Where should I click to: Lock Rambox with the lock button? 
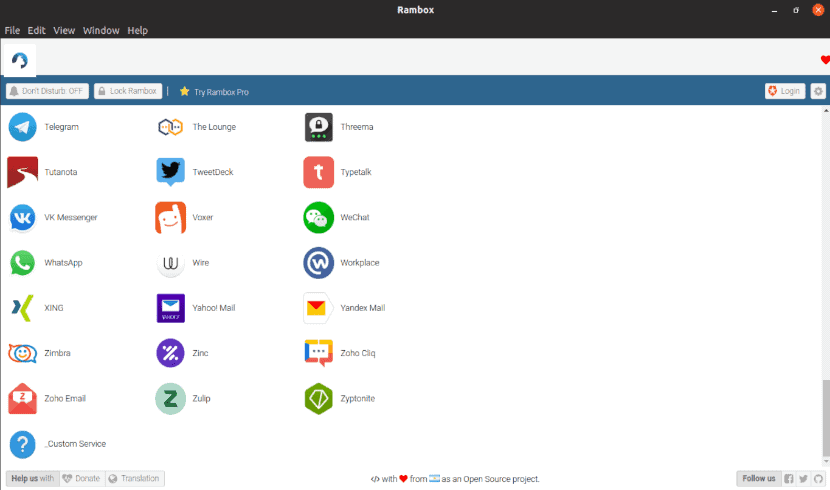click(128, 91)
